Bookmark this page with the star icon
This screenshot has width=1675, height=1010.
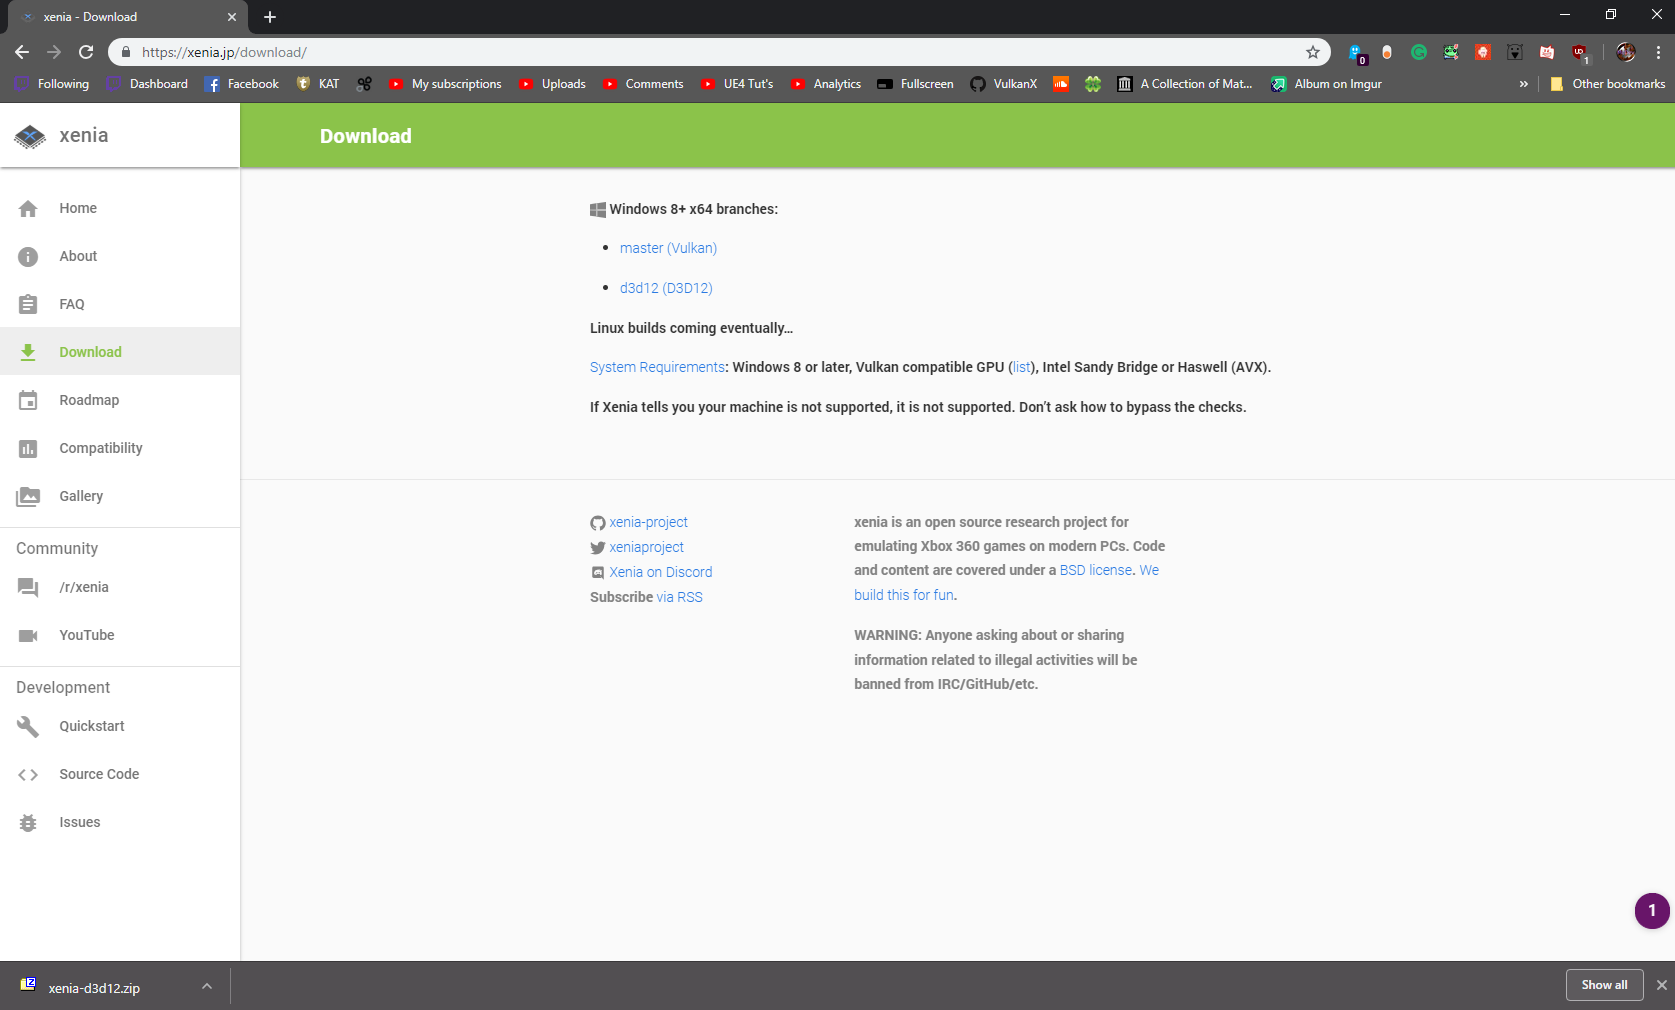pyautogui.click(x=1313, y=52)
